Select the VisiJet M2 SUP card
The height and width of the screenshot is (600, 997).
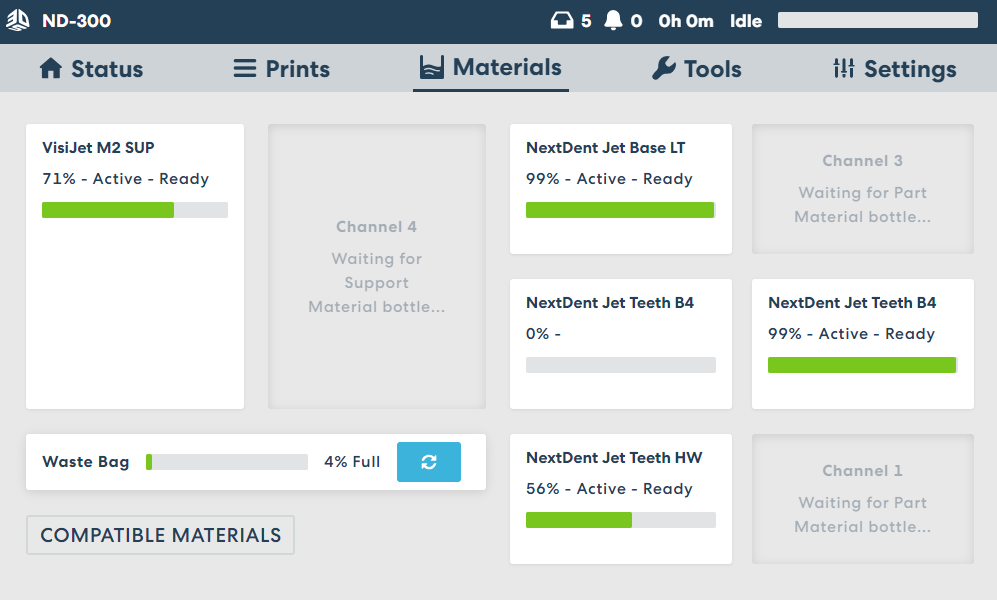135,266
